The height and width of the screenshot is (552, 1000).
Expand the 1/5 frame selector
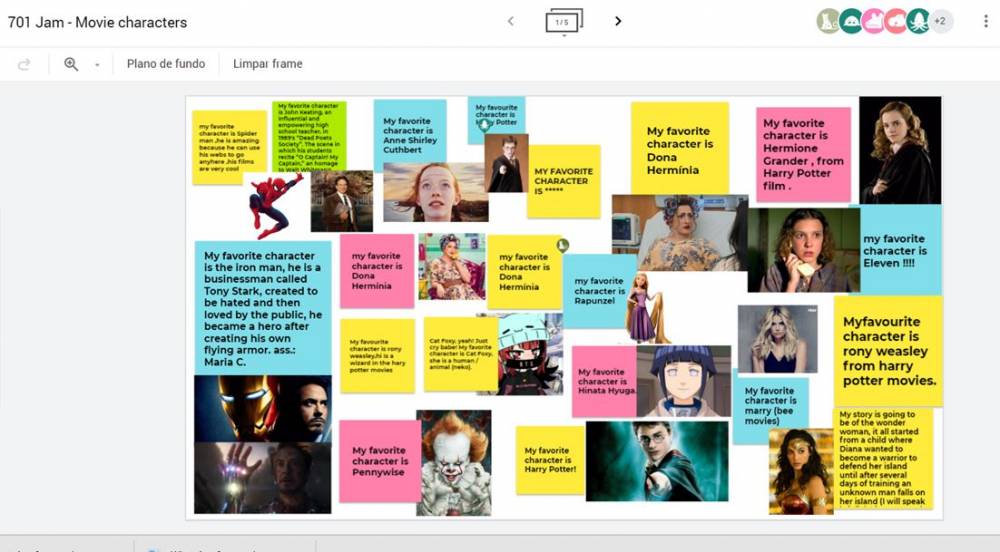[x=563, y=21]
